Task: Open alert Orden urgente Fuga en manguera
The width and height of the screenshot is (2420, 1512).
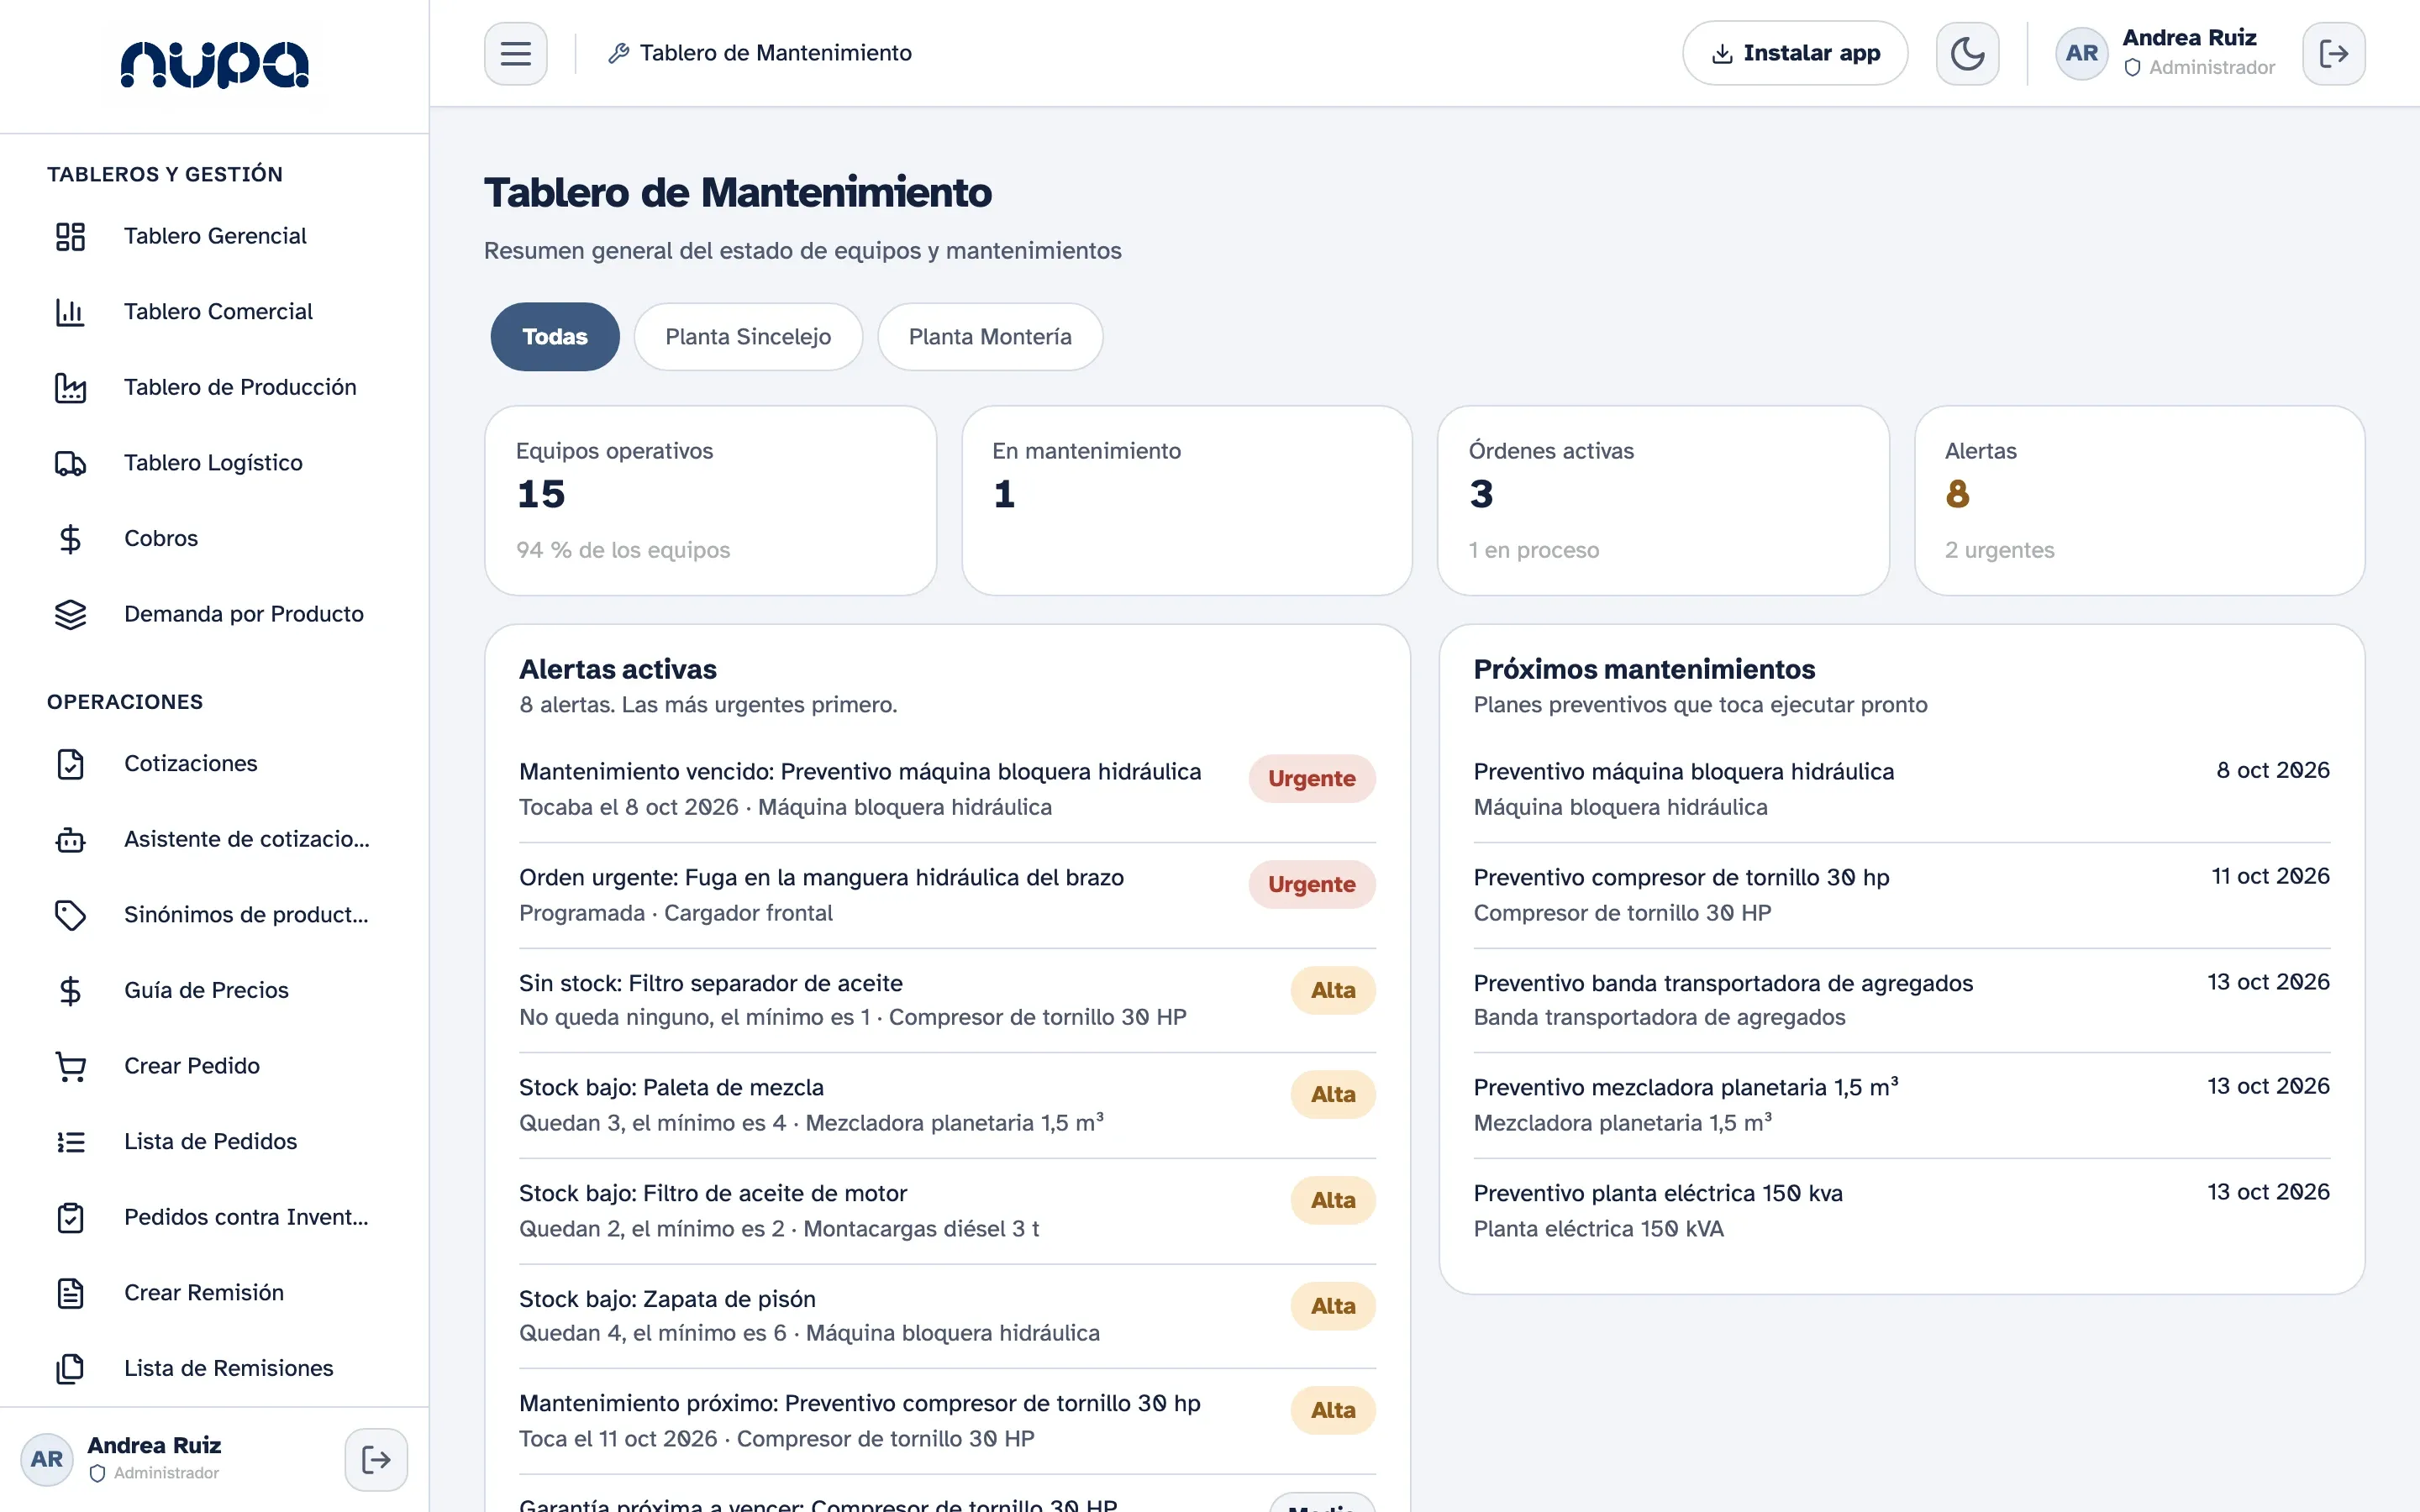Action: point(947,895)
